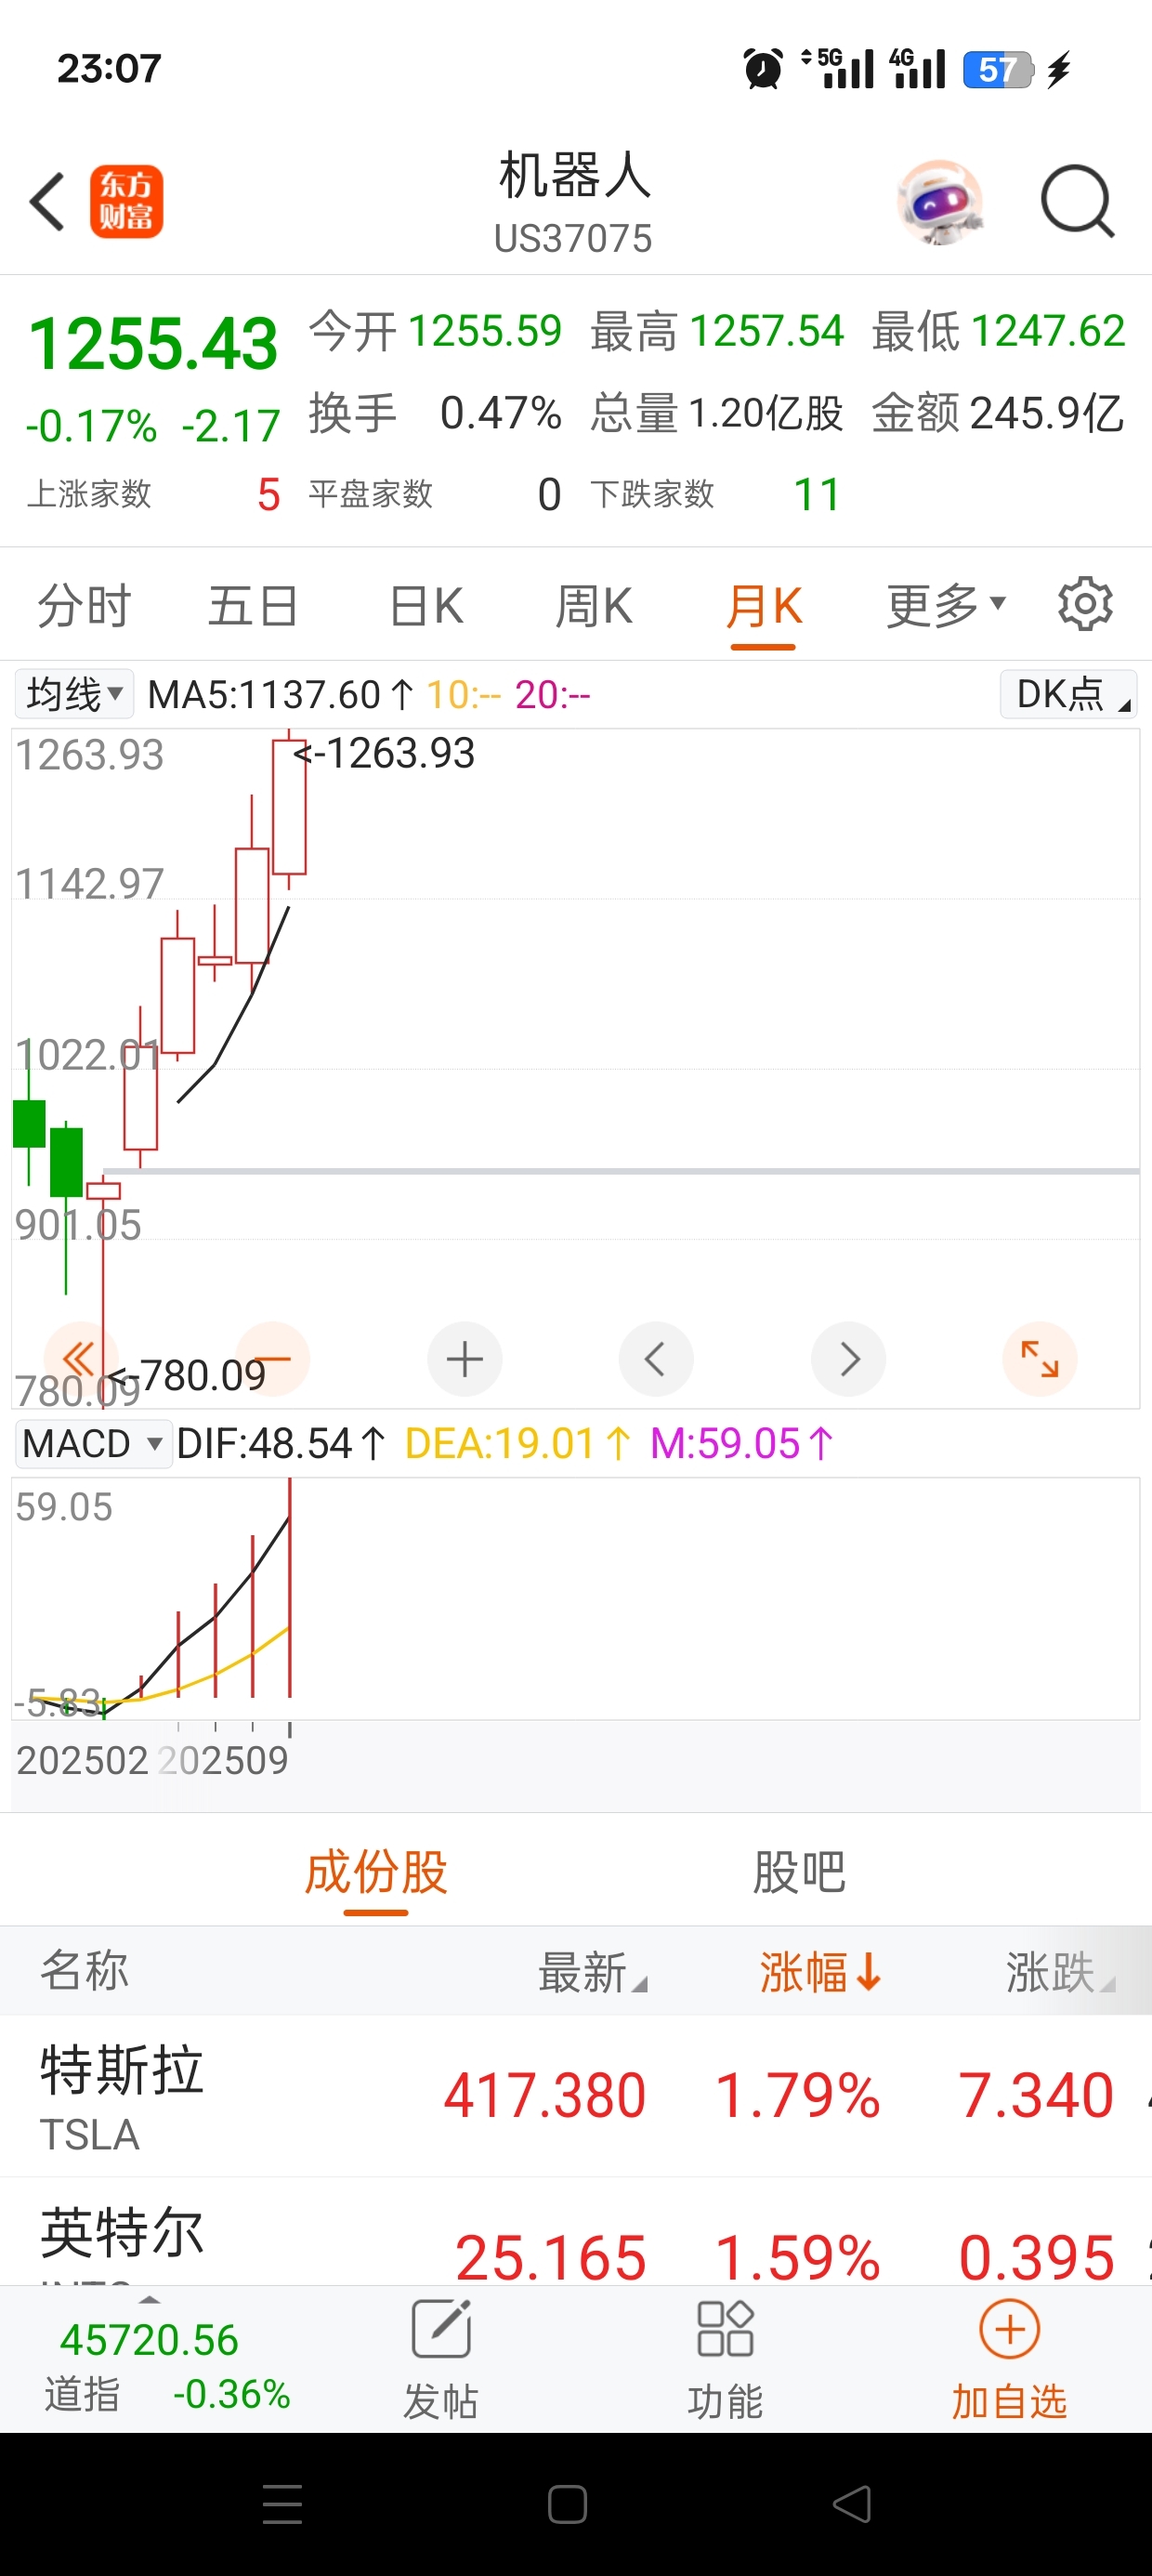The image size is (1152, 2576).
Task: Open the MACD indicator dropdown
Action: pyautogui.click(x=92, y=1444)
